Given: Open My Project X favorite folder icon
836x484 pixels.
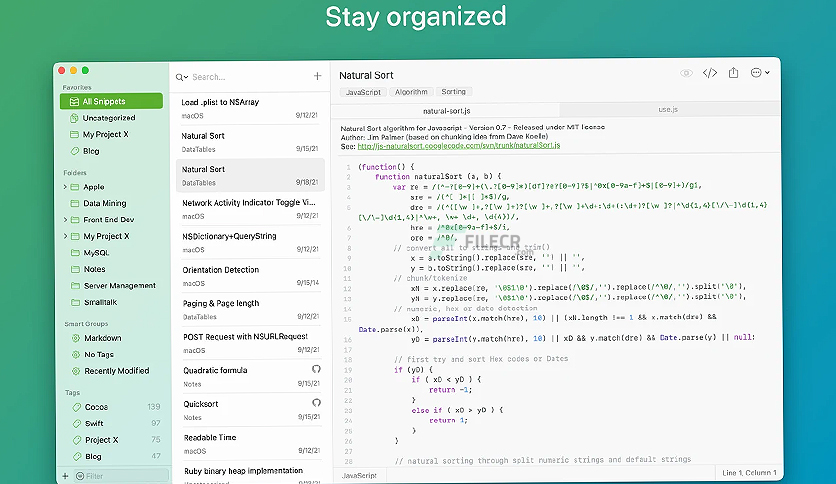Looking at the screenshot, I should point(75,134).
